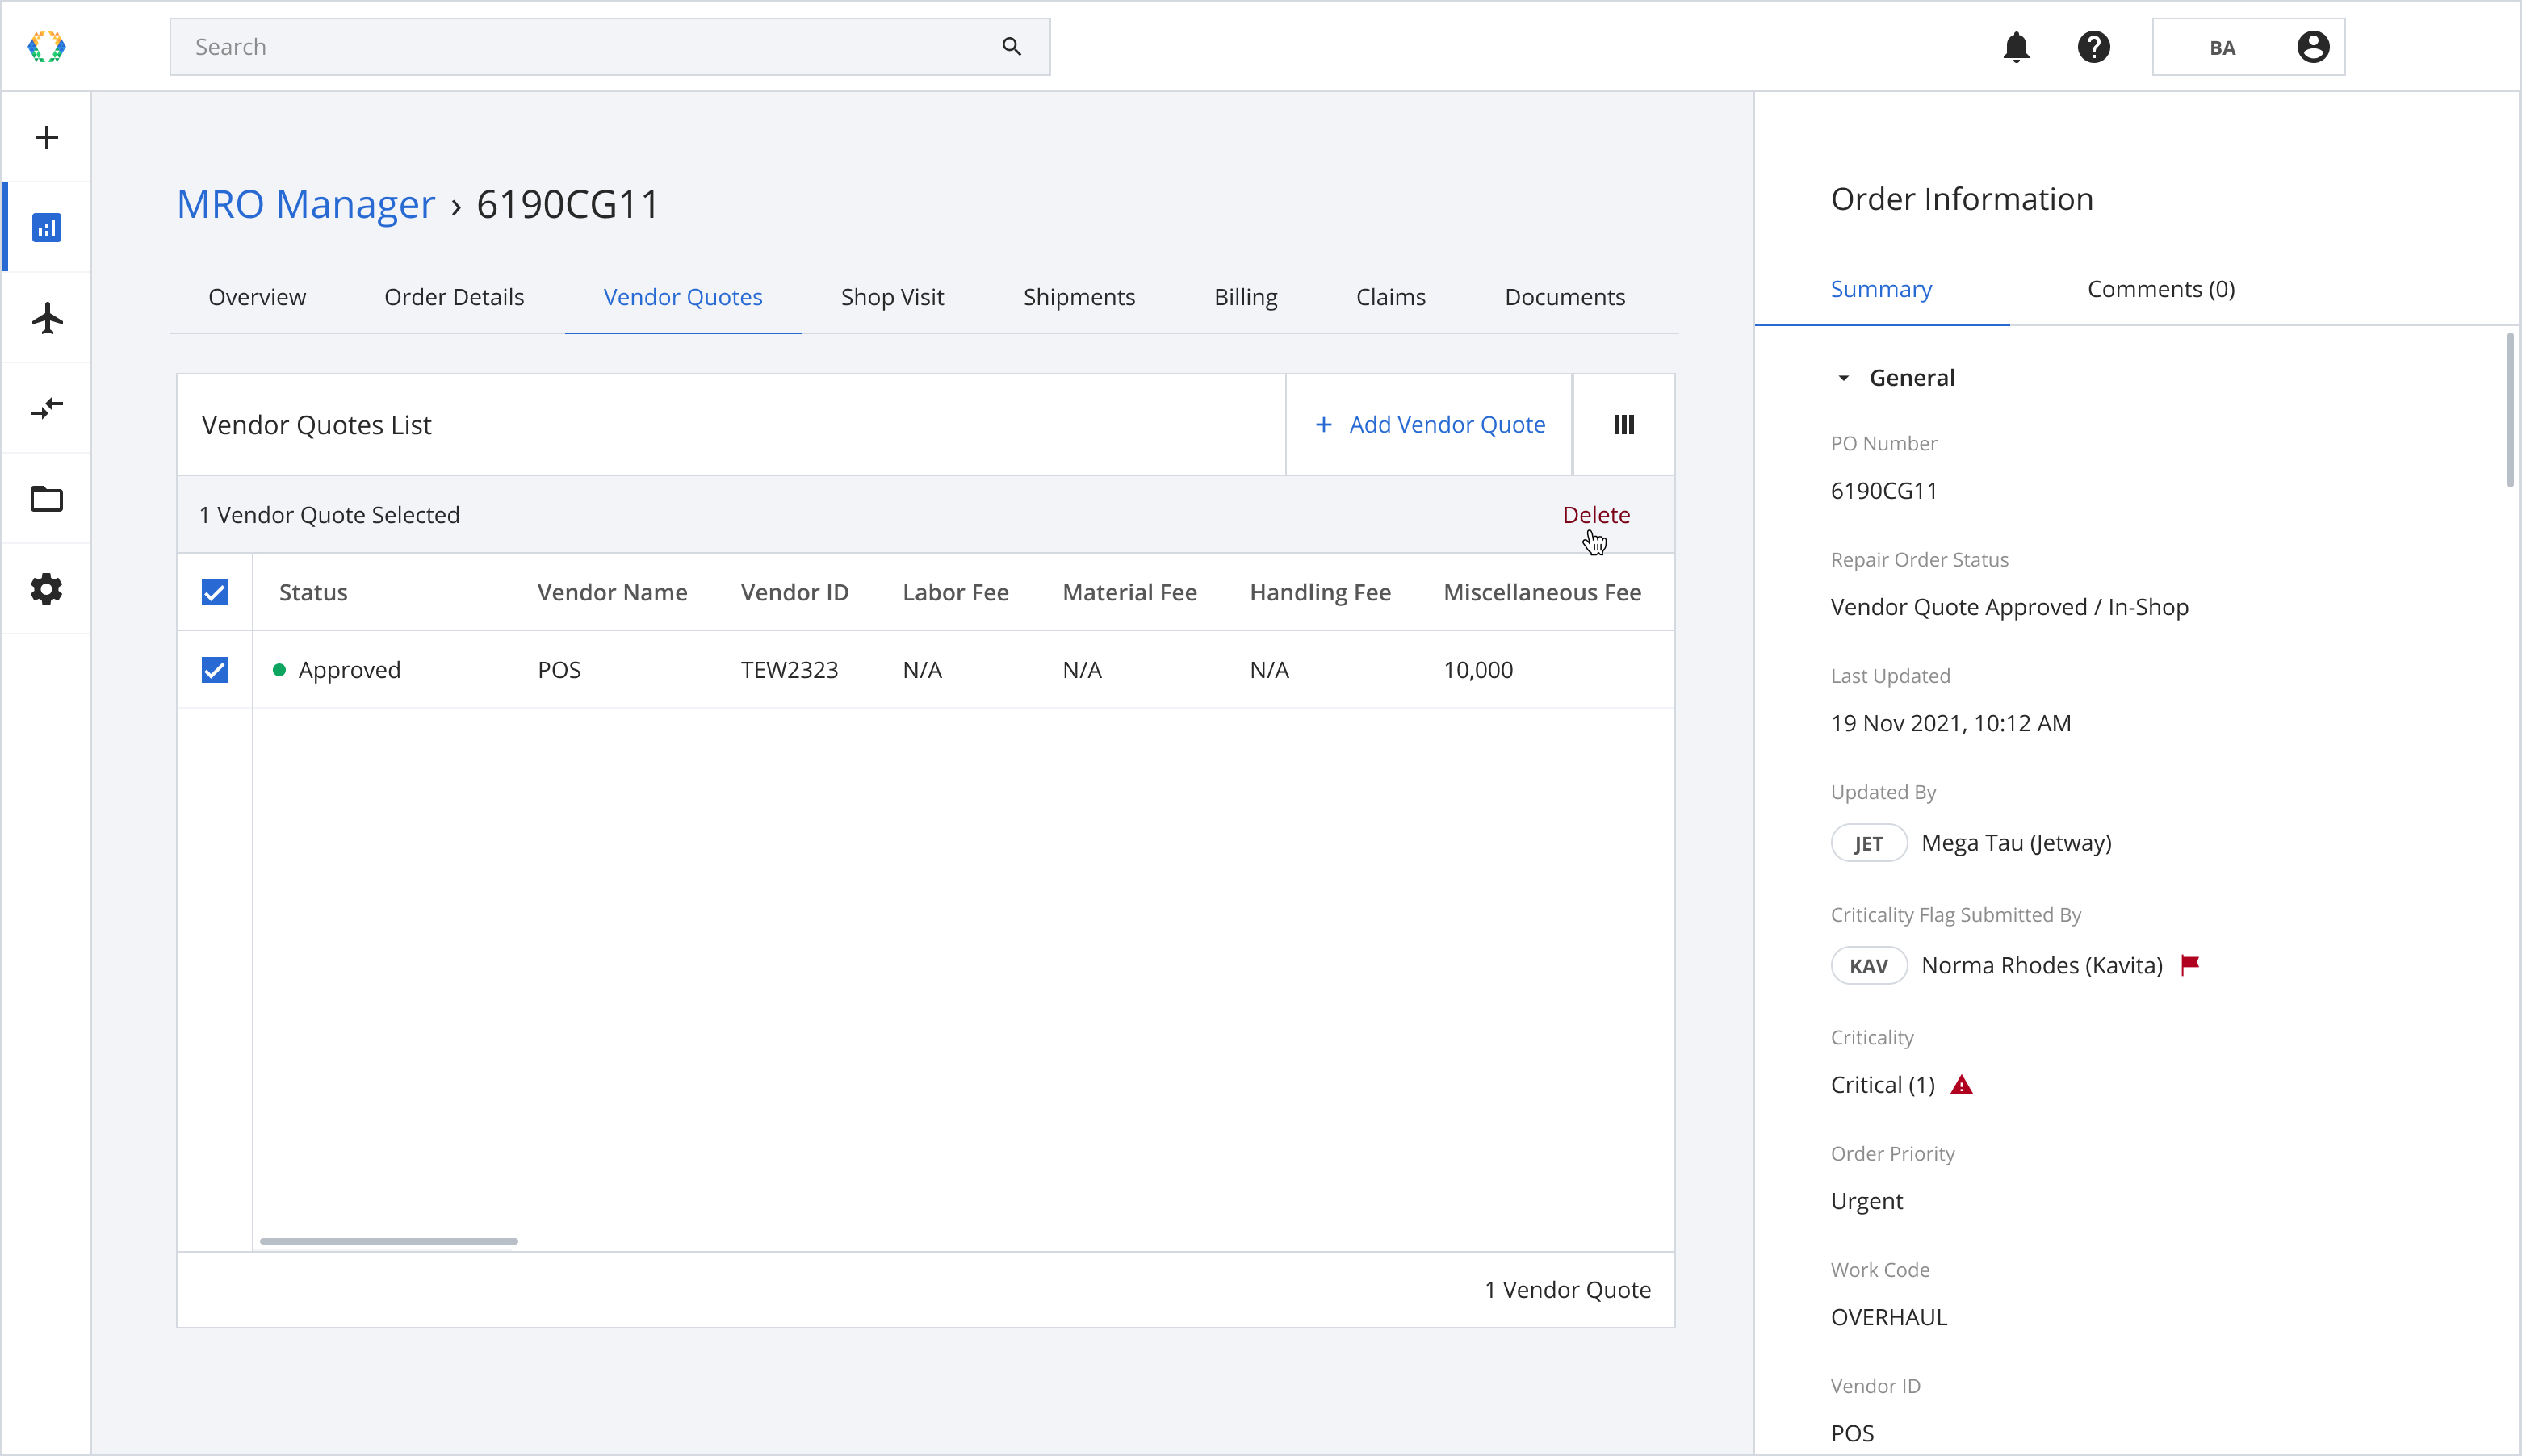
Task: Click Norma Rhodes (Kavita) name
Action: tap(2042, 966)
